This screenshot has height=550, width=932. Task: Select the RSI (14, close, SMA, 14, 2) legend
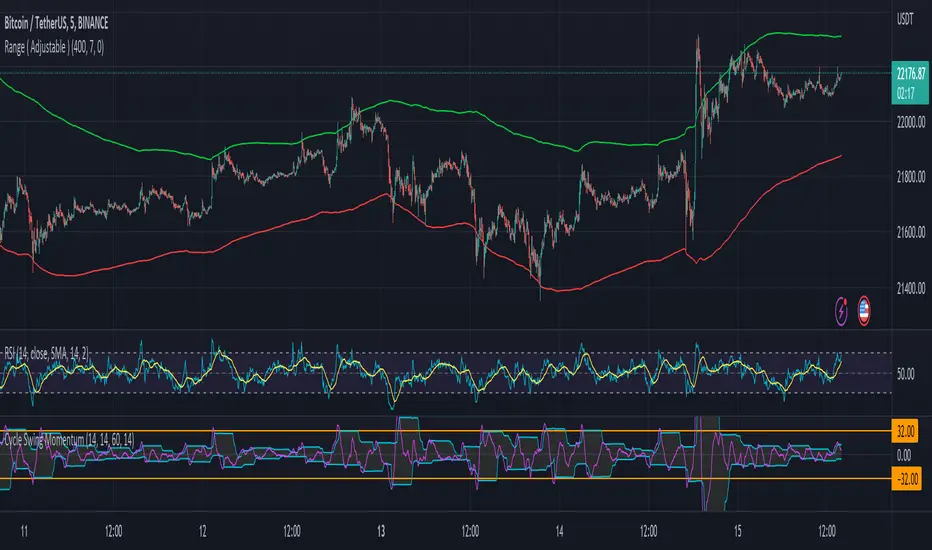[46, 353]
